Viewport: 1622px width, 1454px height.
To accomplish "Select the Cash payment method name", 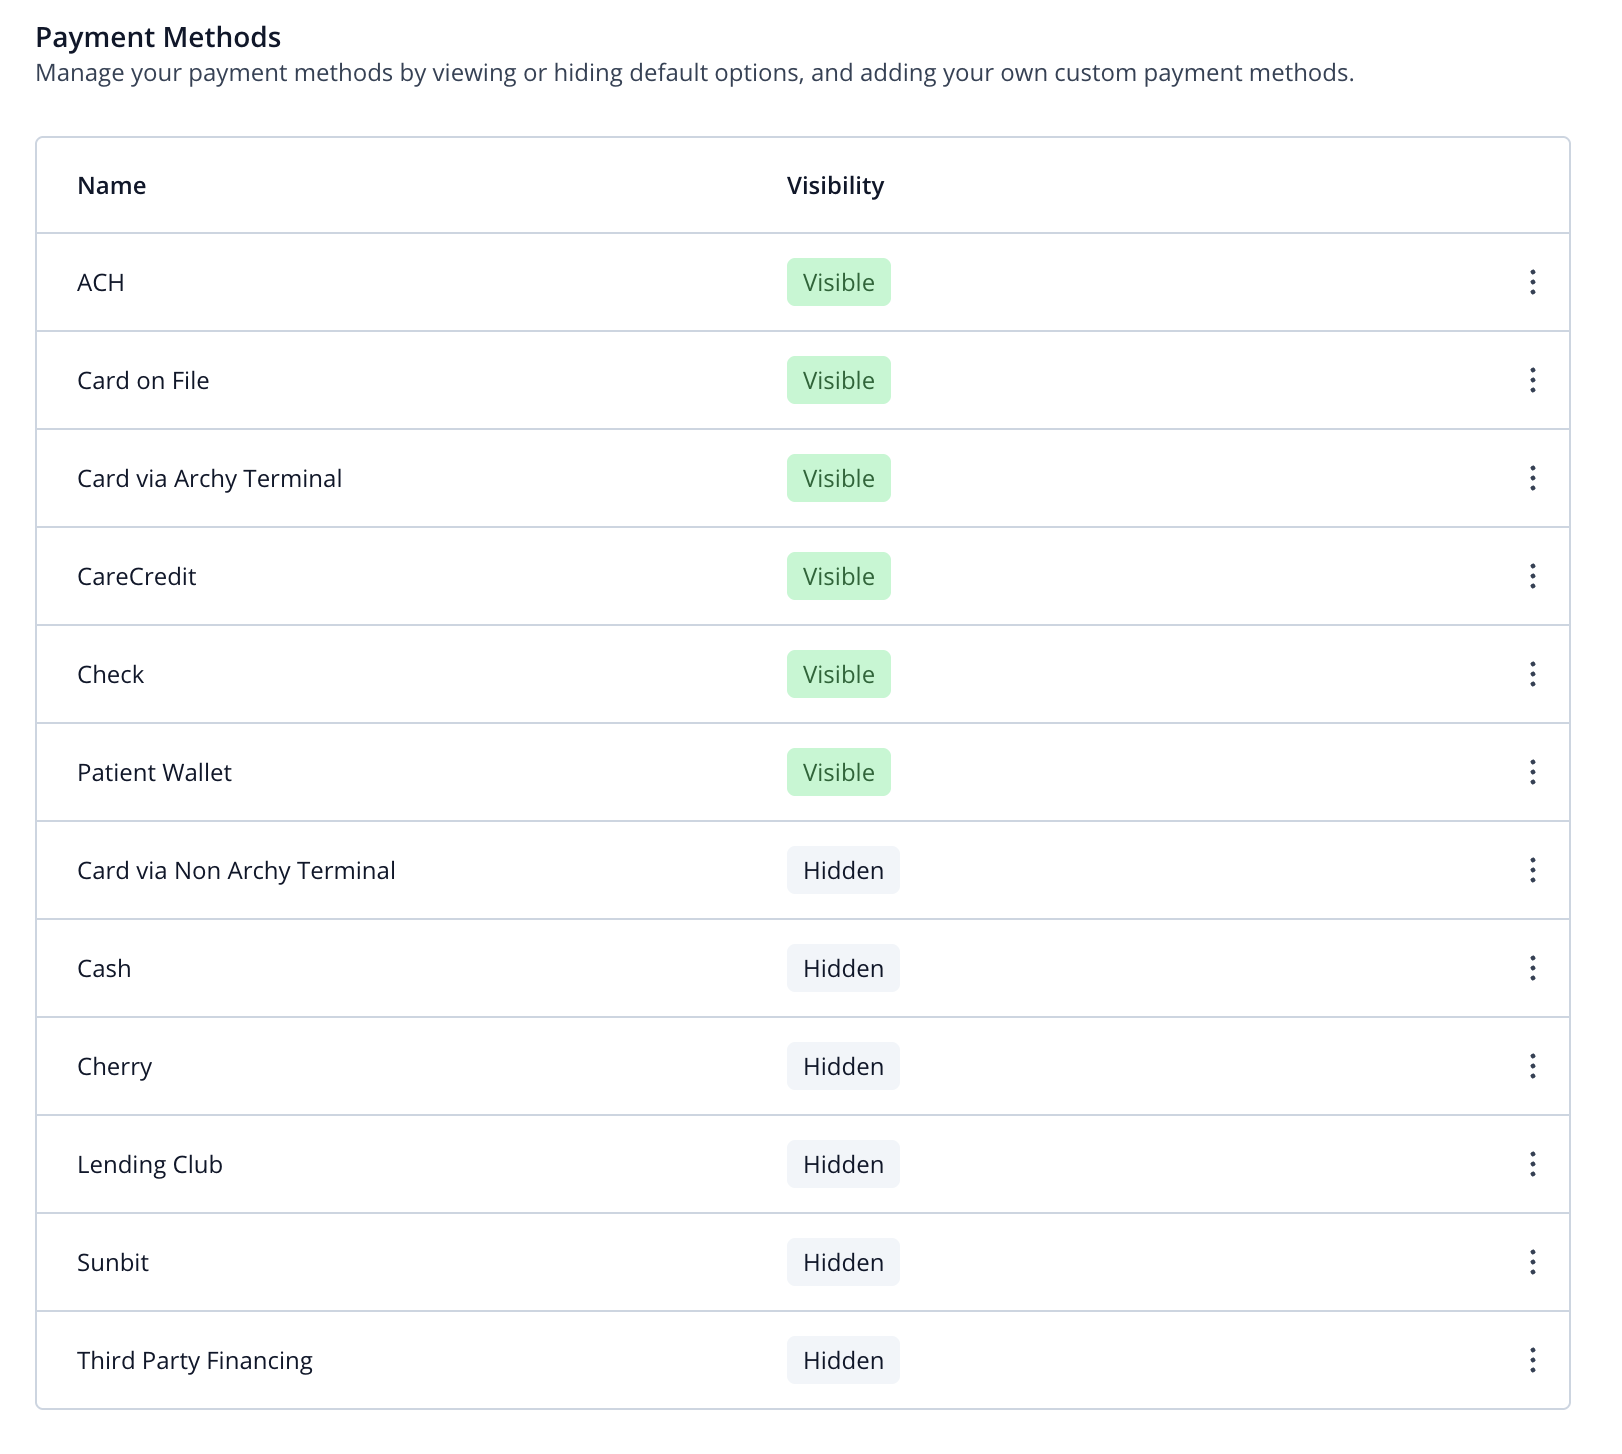I will click(x=104, y=969).
